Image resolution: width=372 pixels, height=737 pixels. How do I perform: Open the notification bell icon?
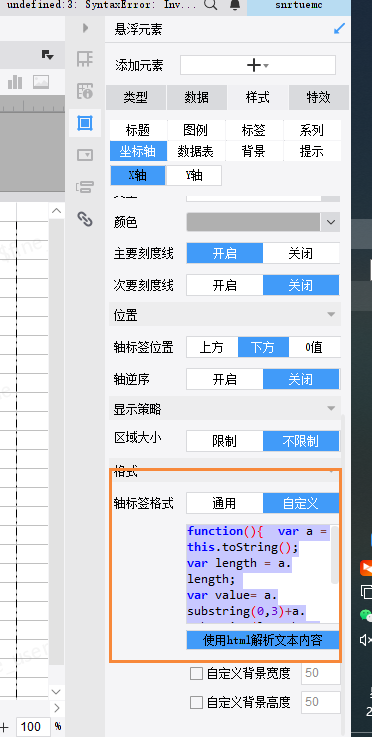(x=235, y=5)
